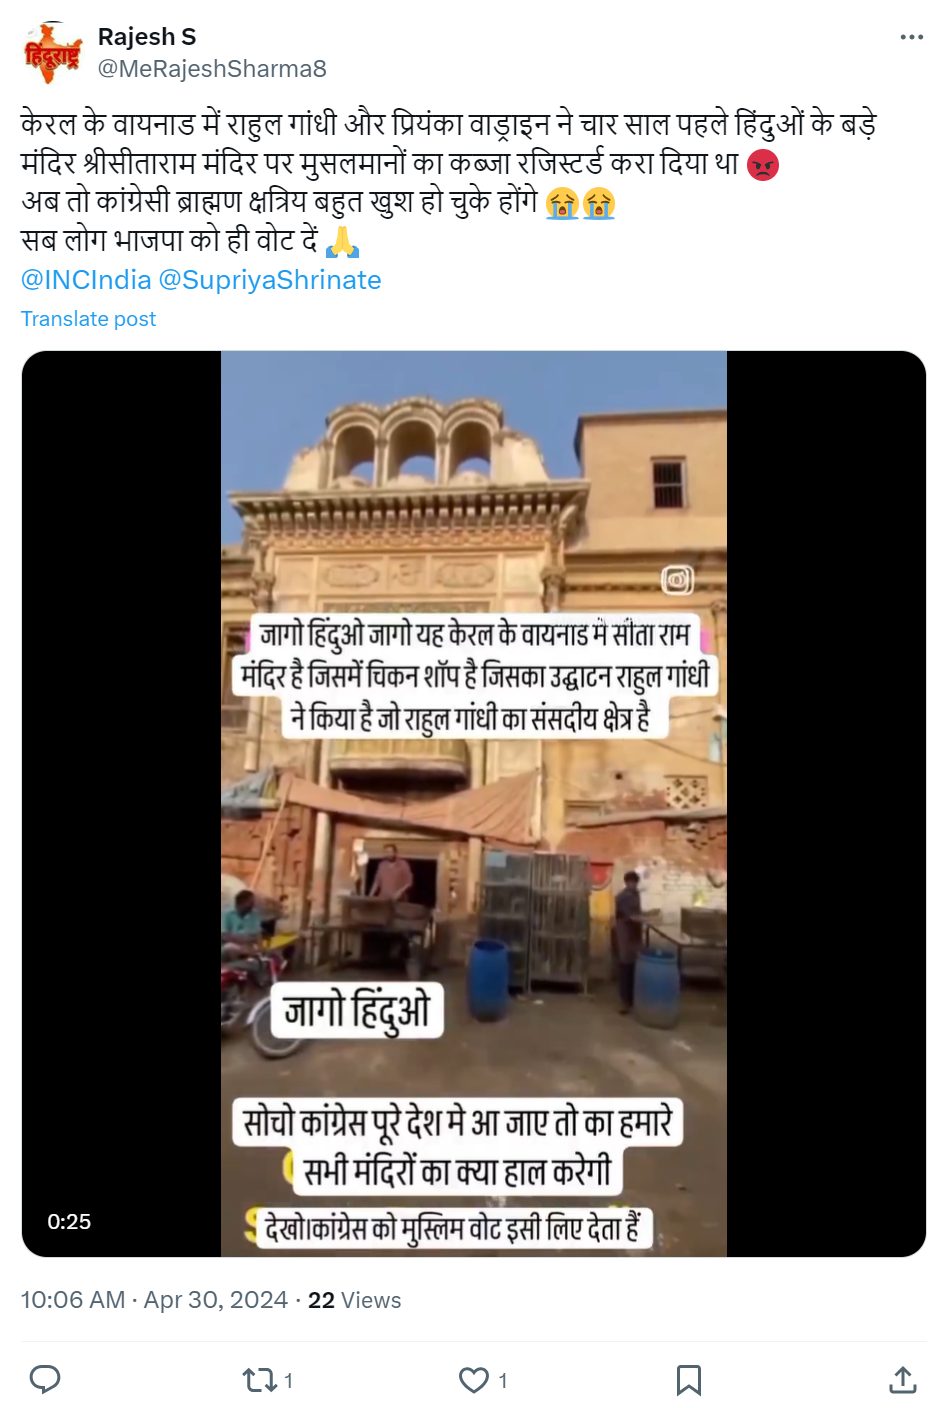Click the Rajesh S profile avatar
This screenshot has width=944, height=1408.
52,53
